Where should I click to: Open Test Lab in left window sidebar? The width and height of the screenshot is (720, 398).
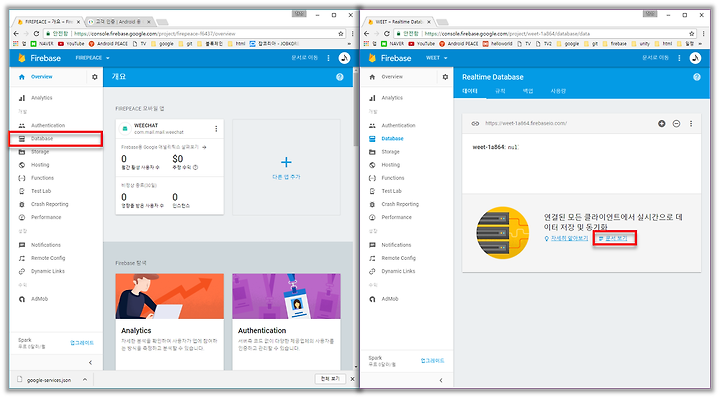coord(41,191)
